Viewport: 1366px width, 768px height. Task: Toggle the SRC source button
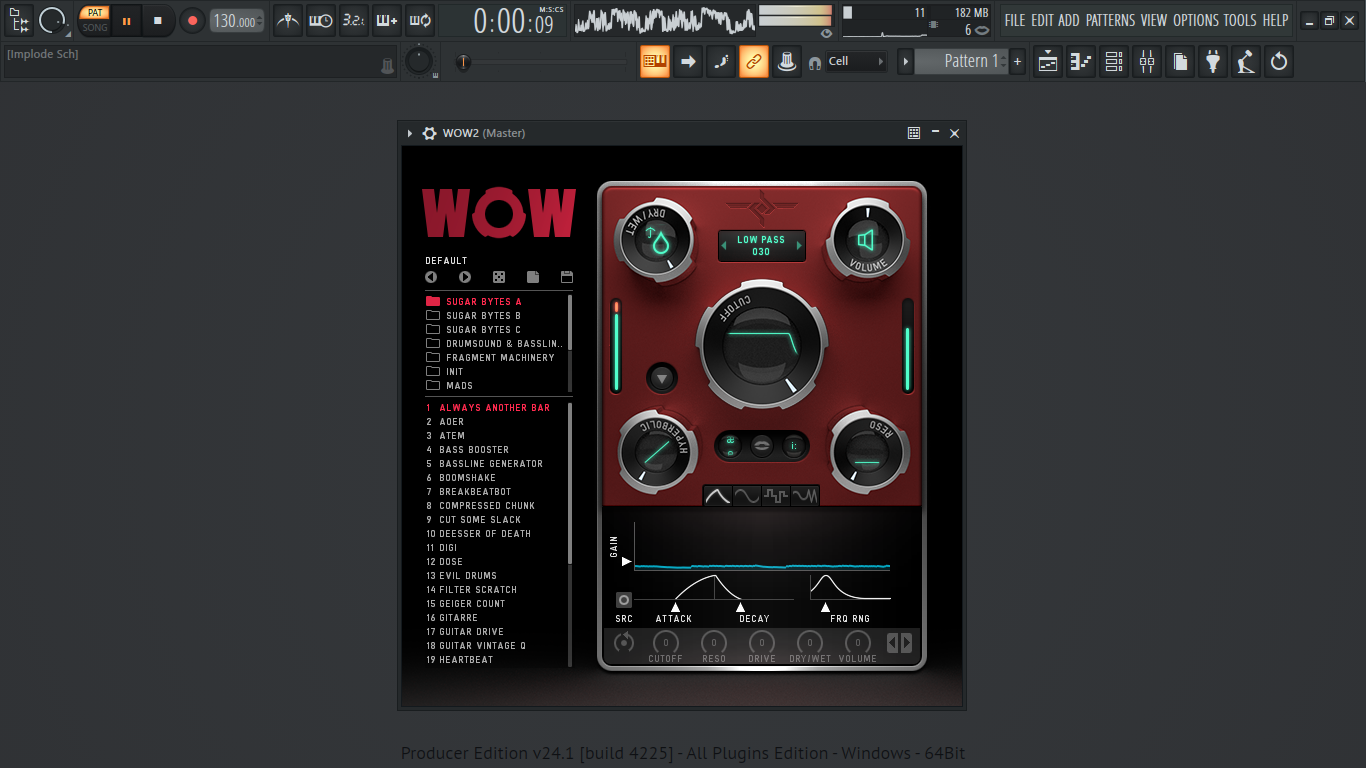[x=624, y=600]
